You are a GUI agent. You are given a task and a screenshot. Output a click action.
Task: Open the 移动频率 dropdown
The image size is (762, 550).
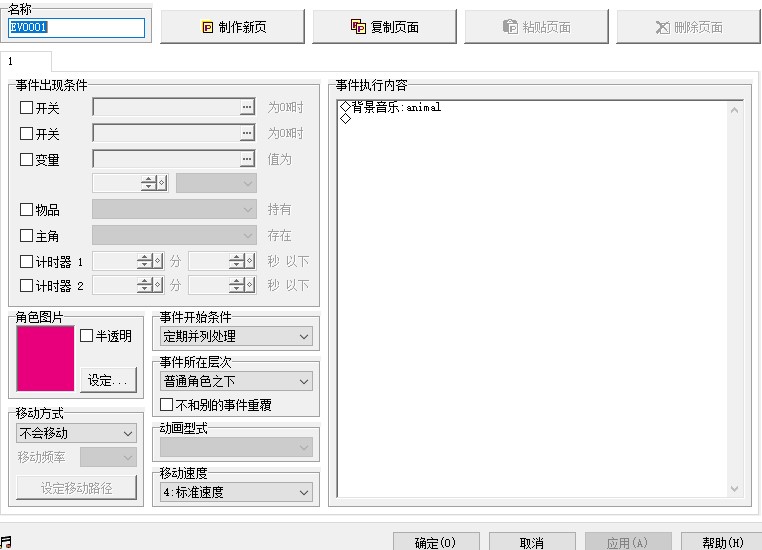click(108, 457)
